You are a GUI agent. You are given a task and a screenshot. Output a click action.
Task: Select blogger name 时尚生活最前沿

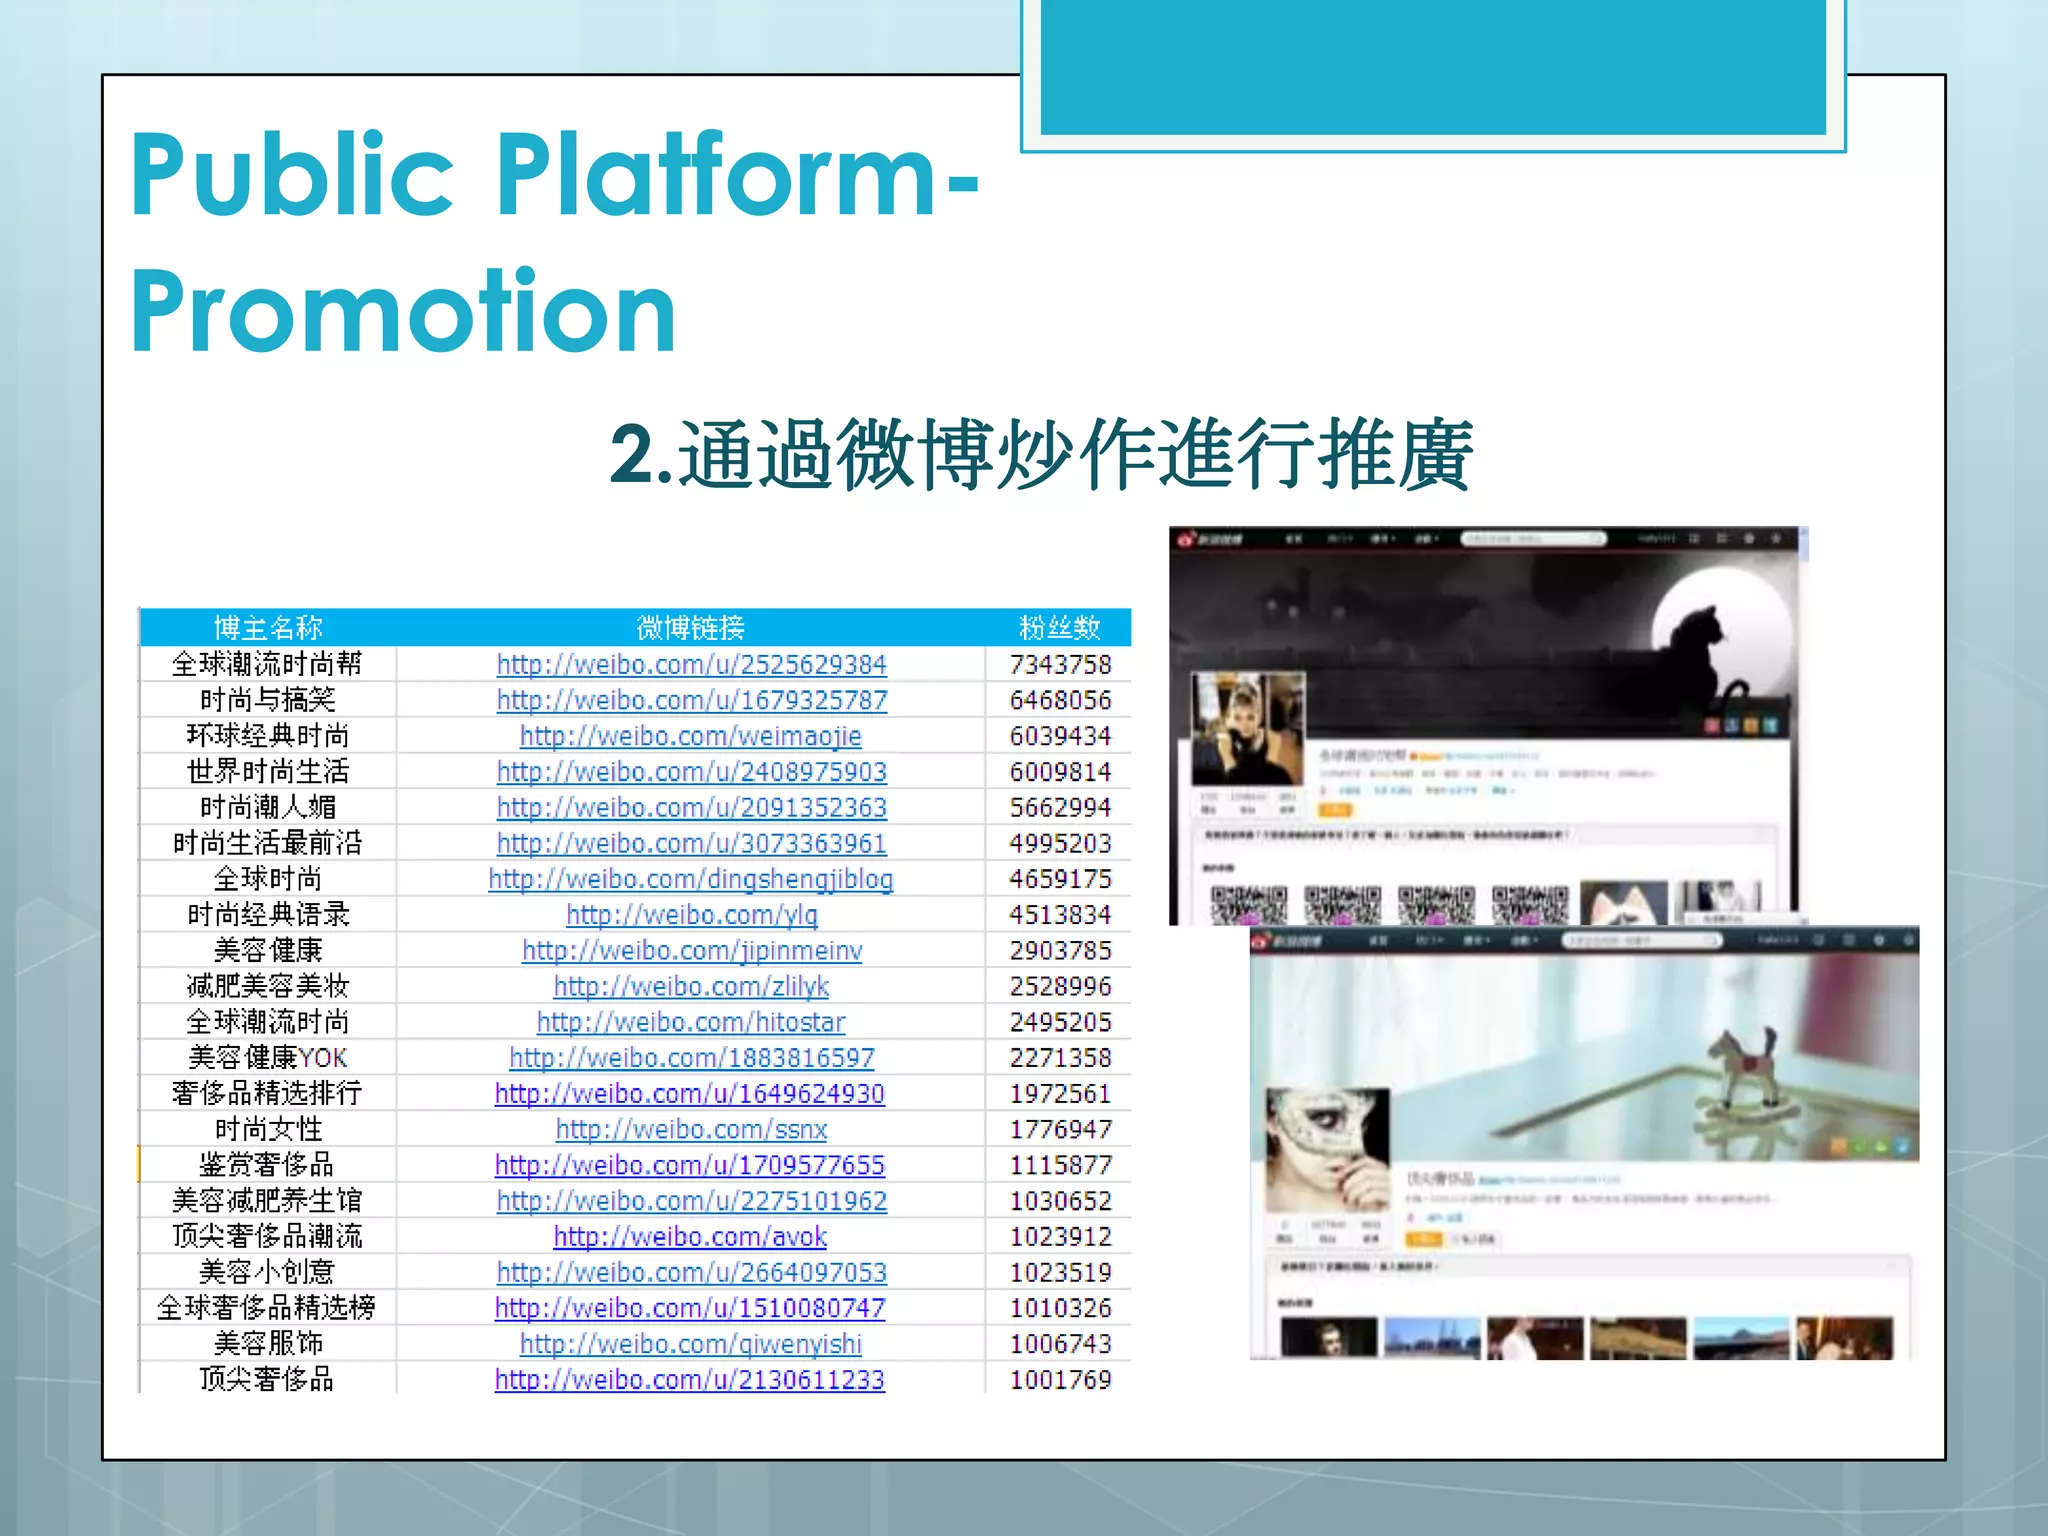pyautogui.click(x=267, y=844)
